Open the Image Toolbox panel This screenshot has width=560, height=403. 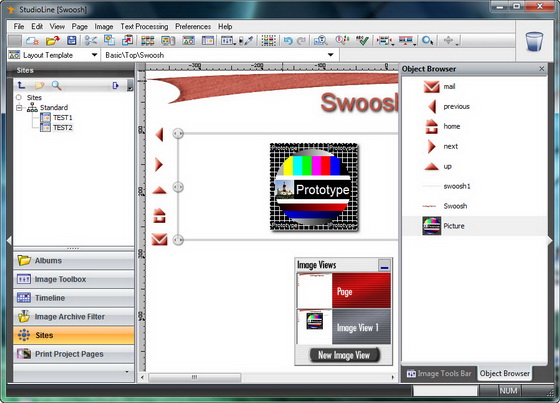(74, 279)
